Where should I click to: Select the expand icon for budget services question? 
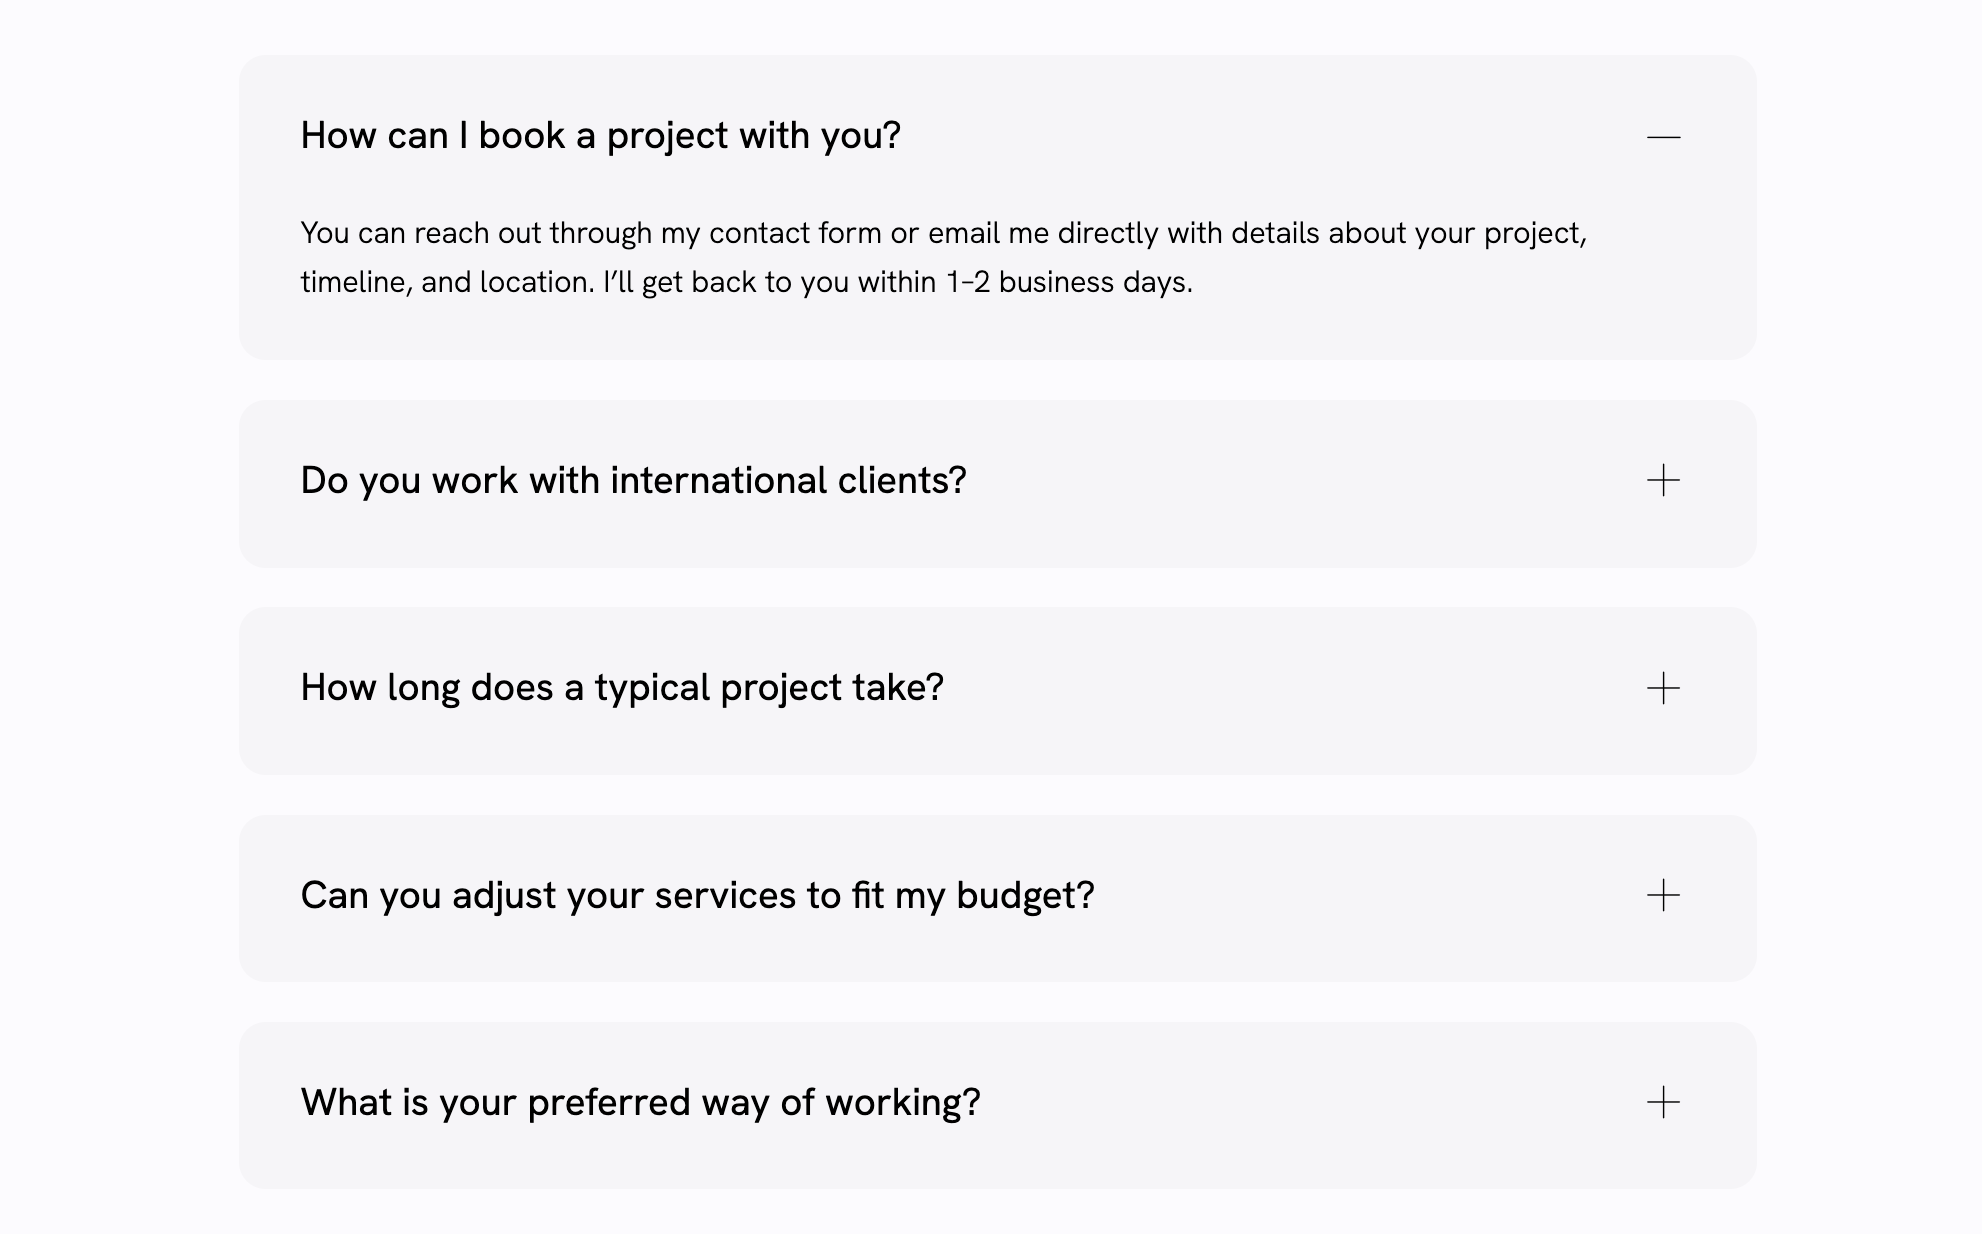point(1662,897)
